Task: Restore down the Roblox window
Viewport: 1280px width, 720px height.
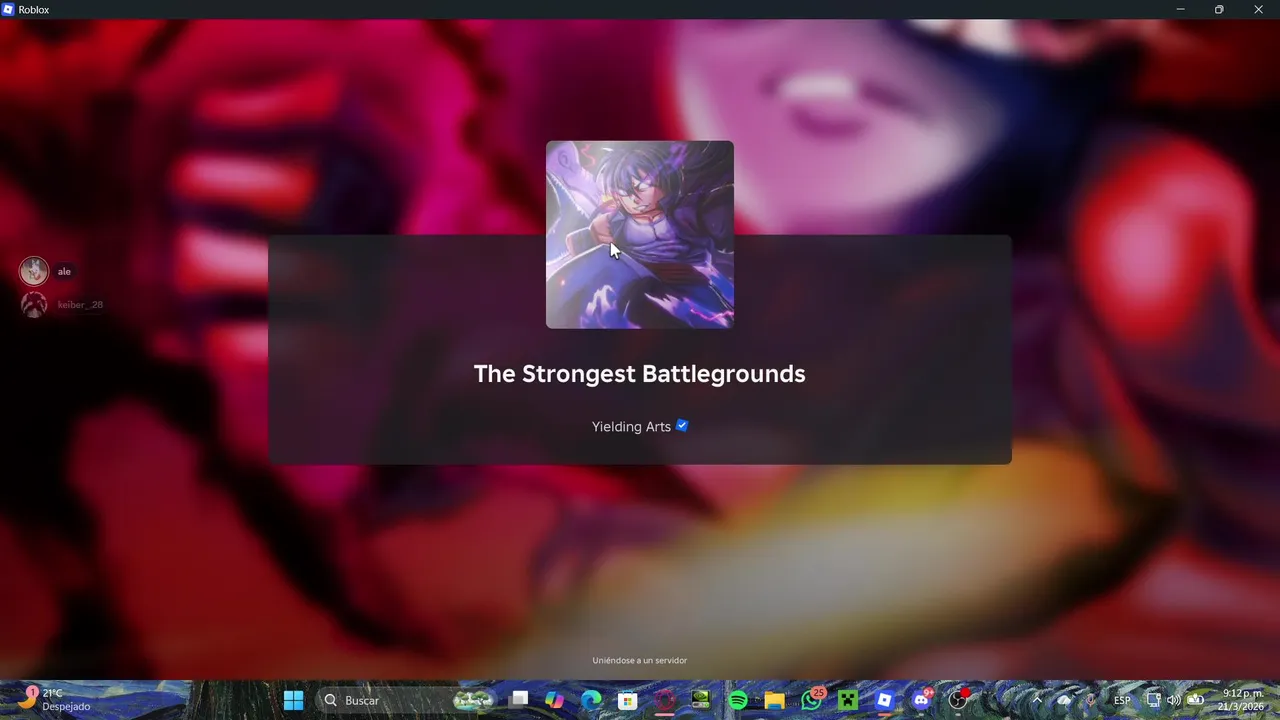Action: [x=1219, y=9]
